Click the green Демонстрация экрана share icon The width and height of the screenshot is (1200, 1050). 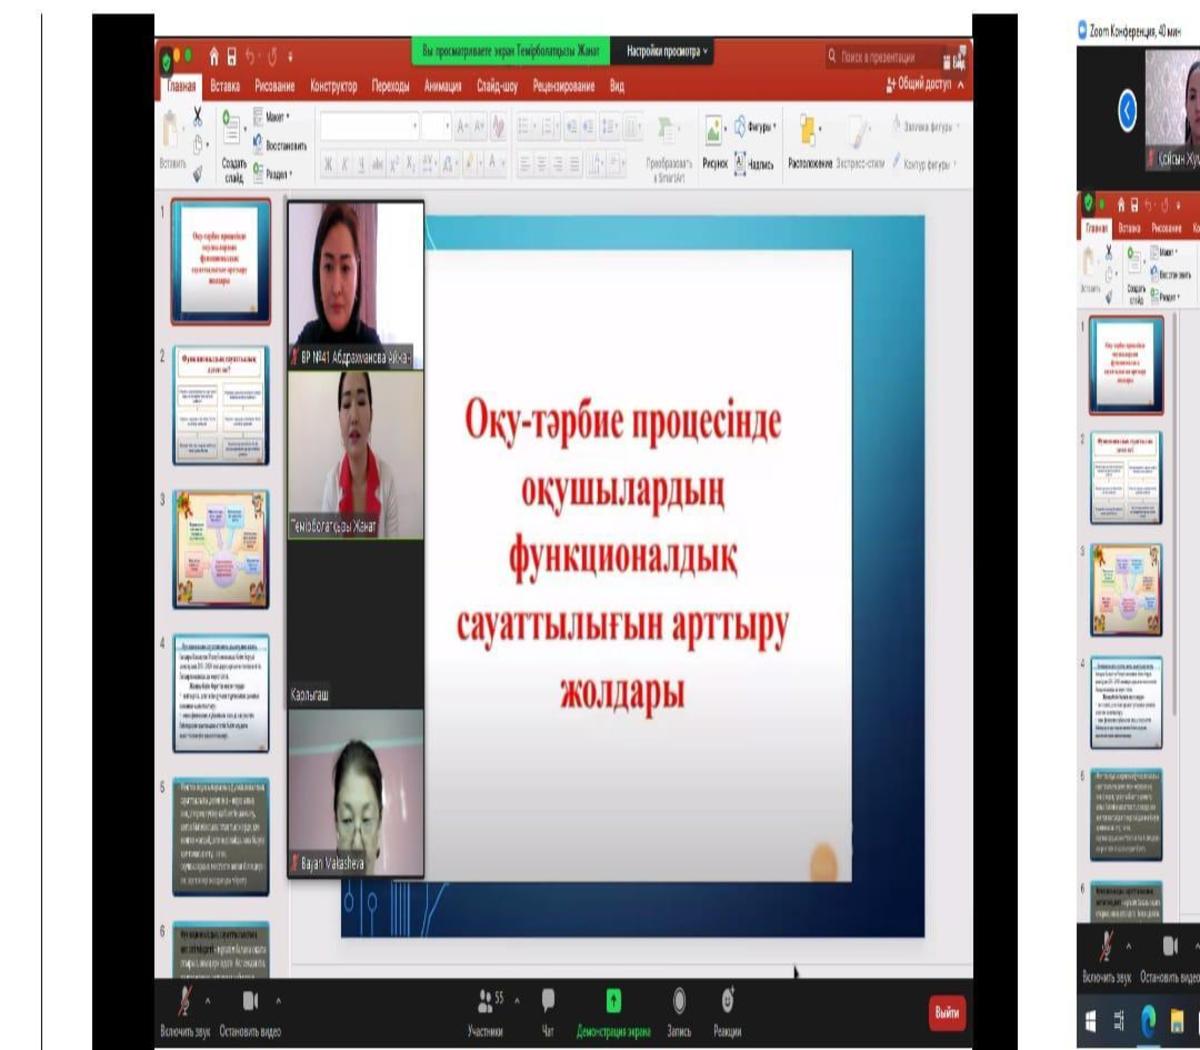(x=613, y=1001)
